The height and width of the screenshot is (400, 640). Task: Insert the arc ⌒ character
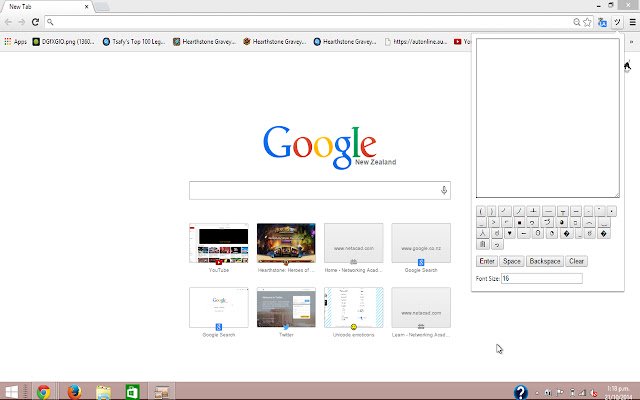point(589,222)
